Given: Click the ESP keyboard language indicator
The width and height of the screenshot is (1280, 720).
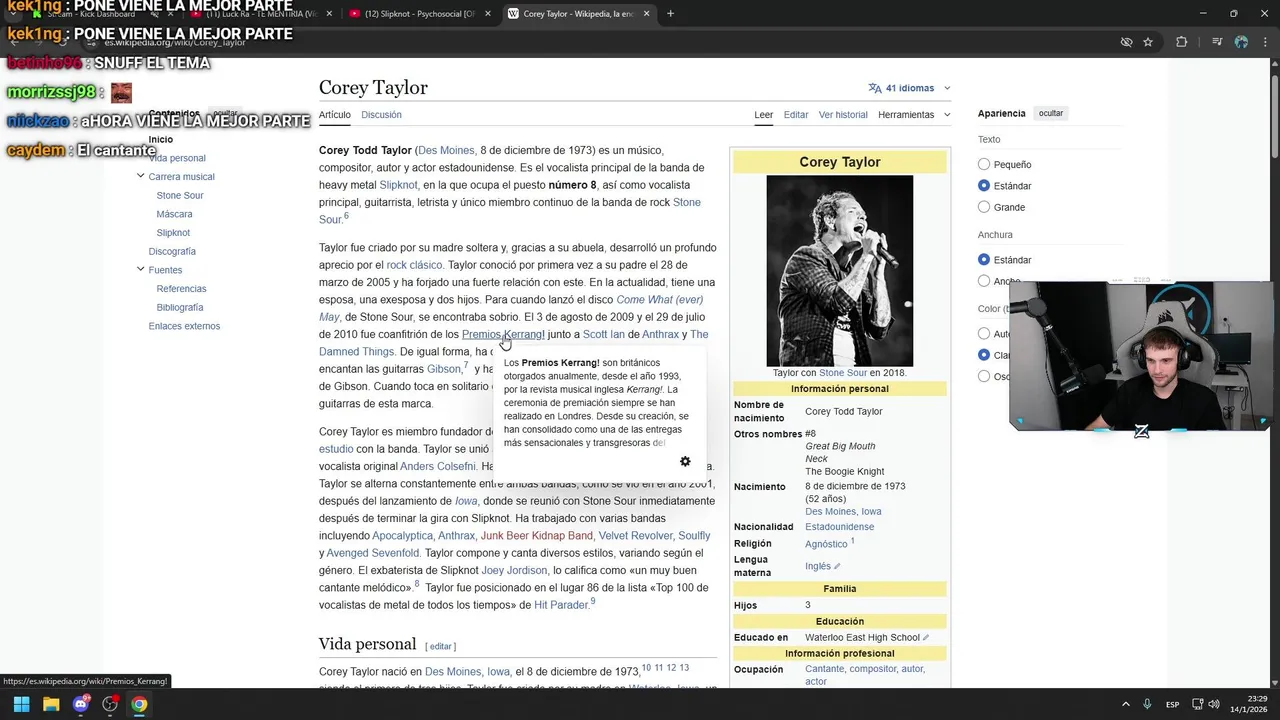Looking at the screenshot, I should click(1172, 704).
